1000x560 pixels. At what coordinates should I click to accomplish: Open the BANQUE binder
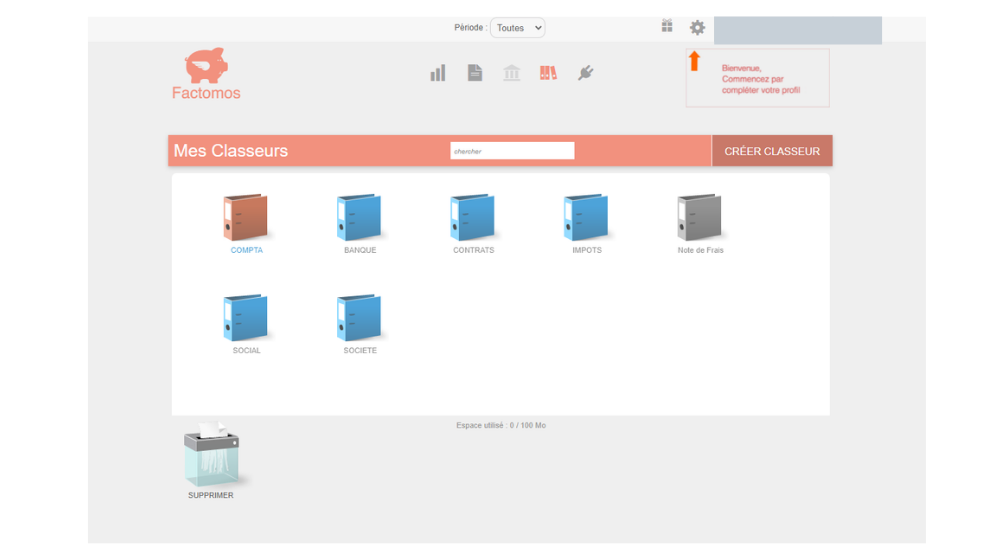(359, 217)
